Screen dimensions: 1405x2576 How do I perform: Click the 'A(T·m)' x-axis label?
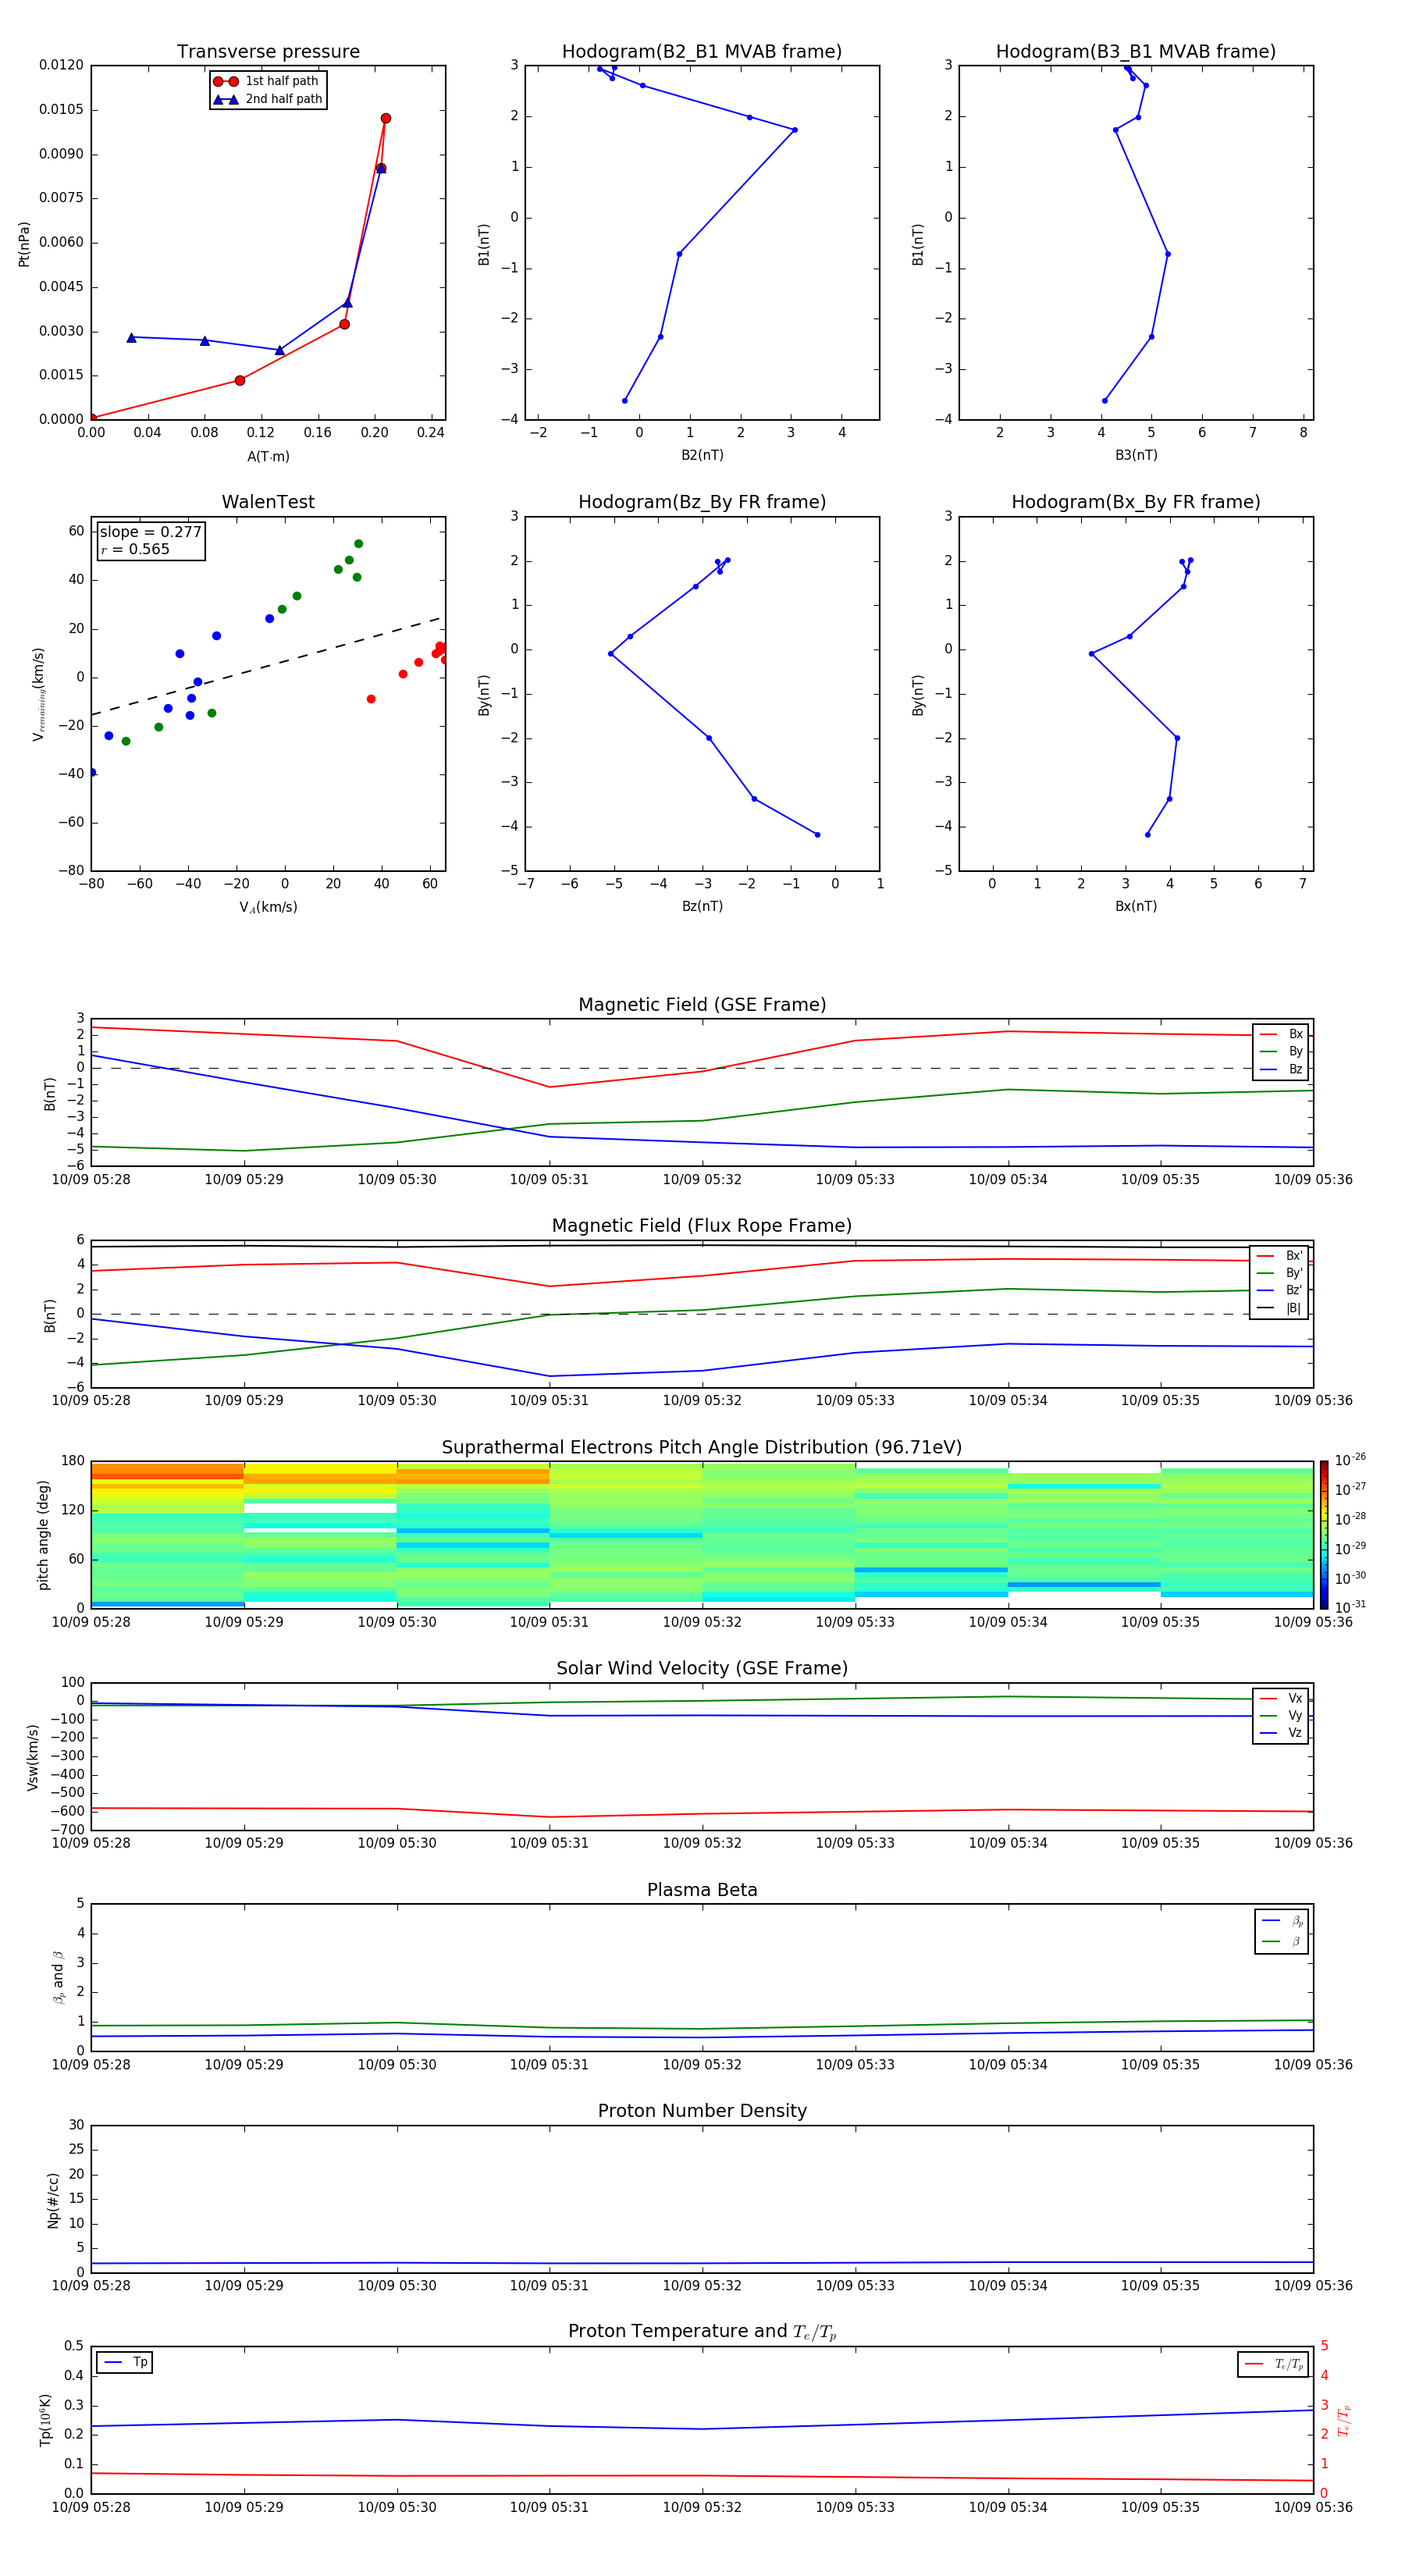268,457
